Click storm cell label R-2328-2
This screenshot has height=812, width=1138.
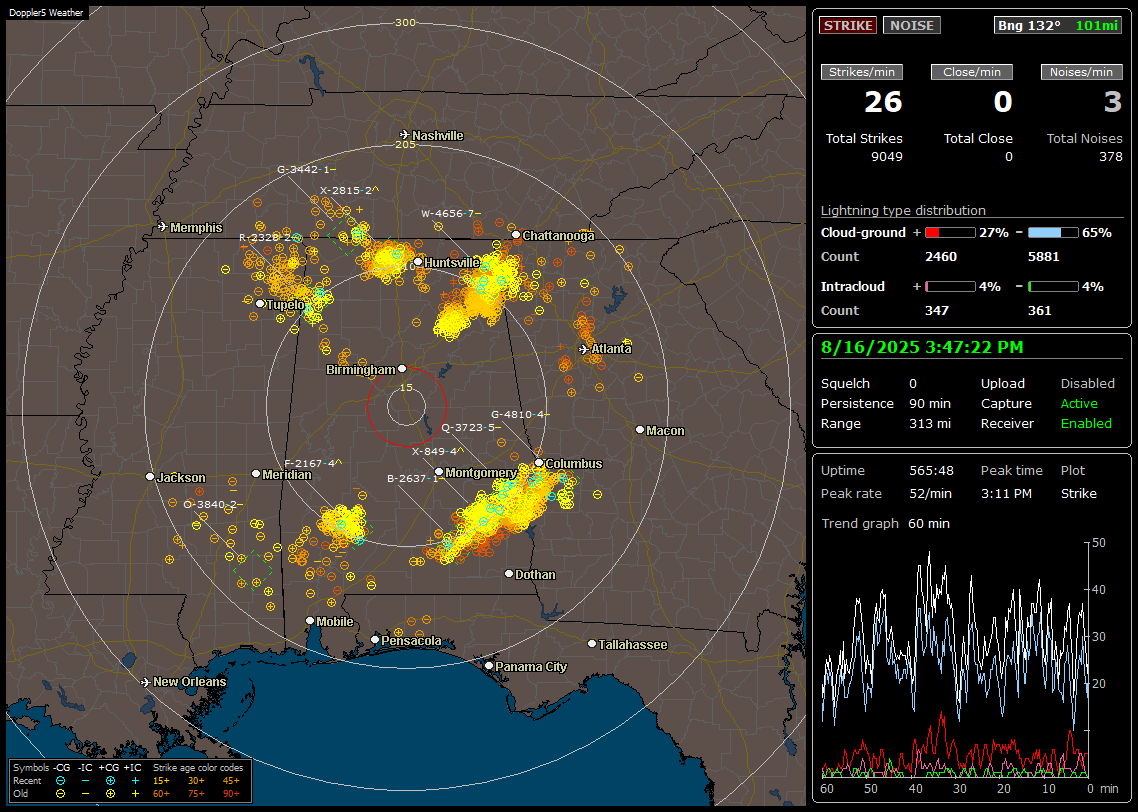268,237
